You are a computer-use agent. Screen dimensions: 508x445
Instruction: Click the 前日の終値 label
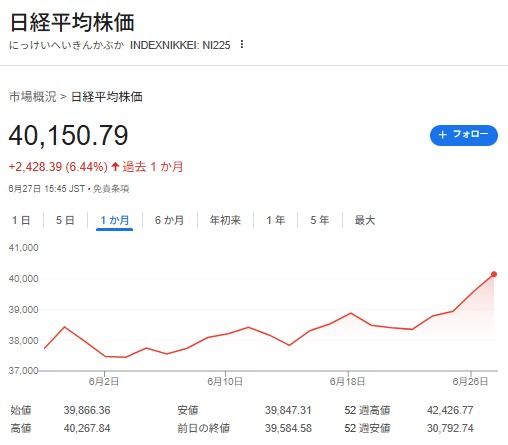(203, 428)
